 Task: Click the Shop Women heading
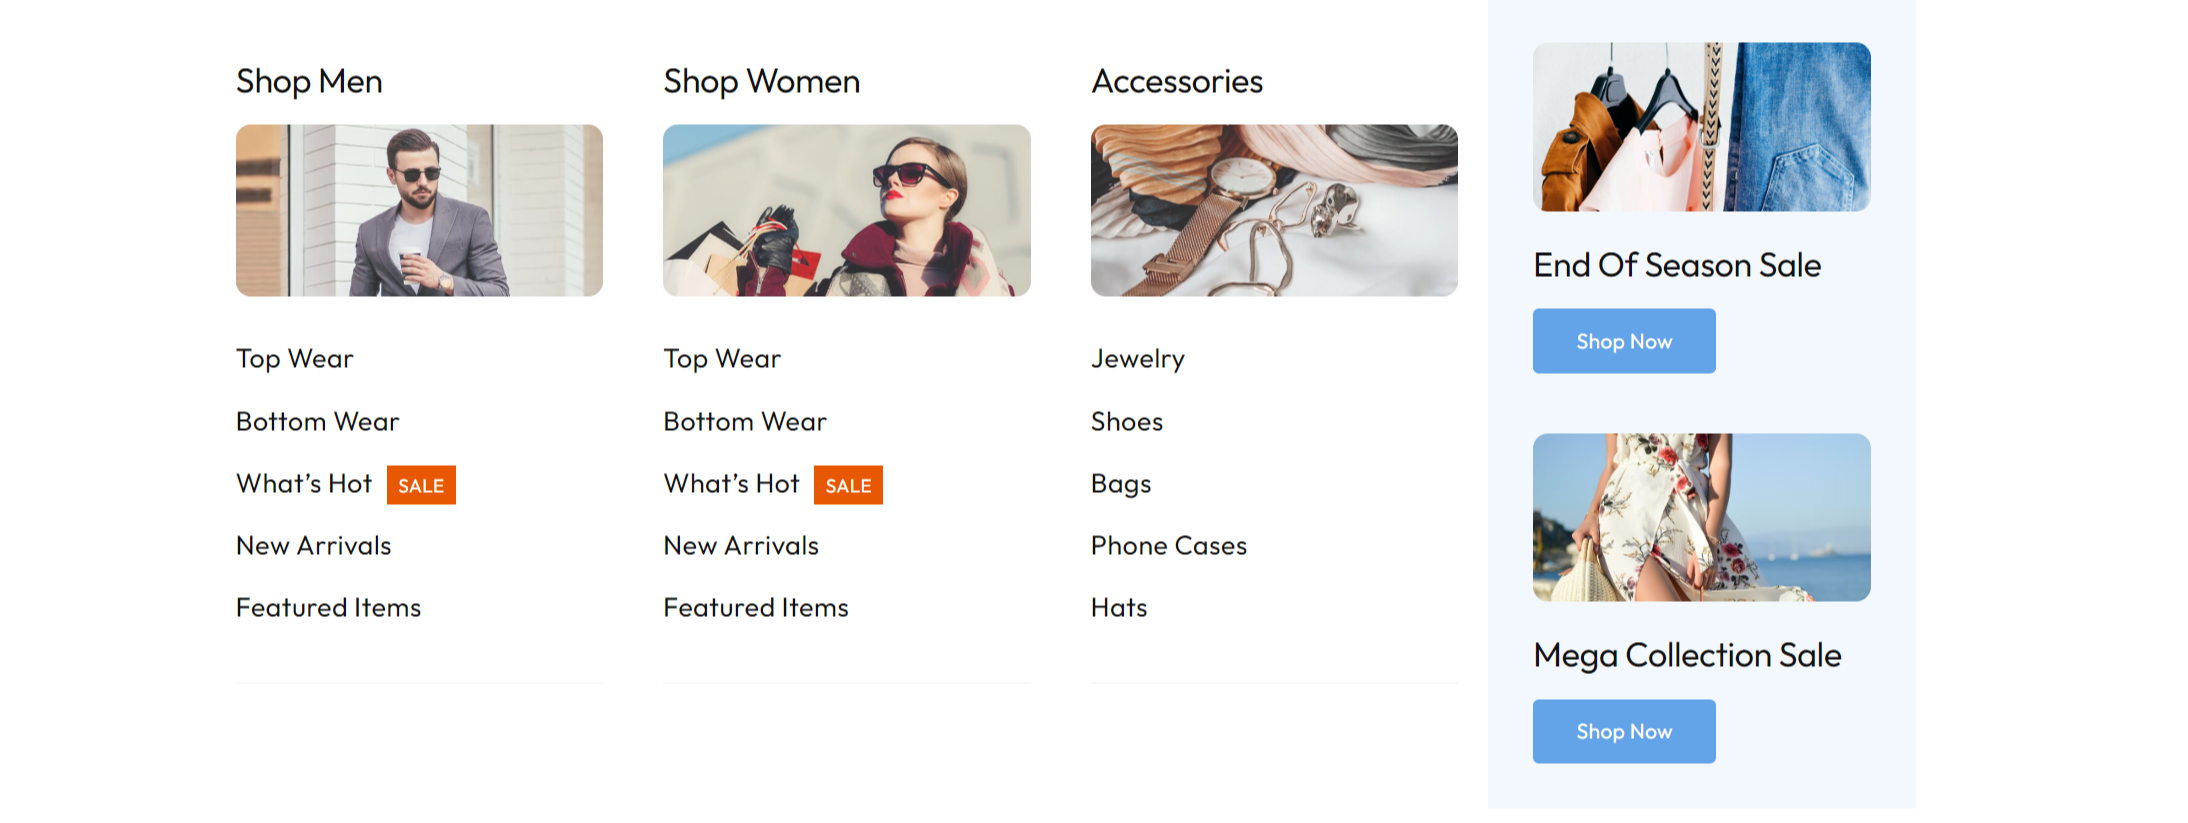pos(761,81)
